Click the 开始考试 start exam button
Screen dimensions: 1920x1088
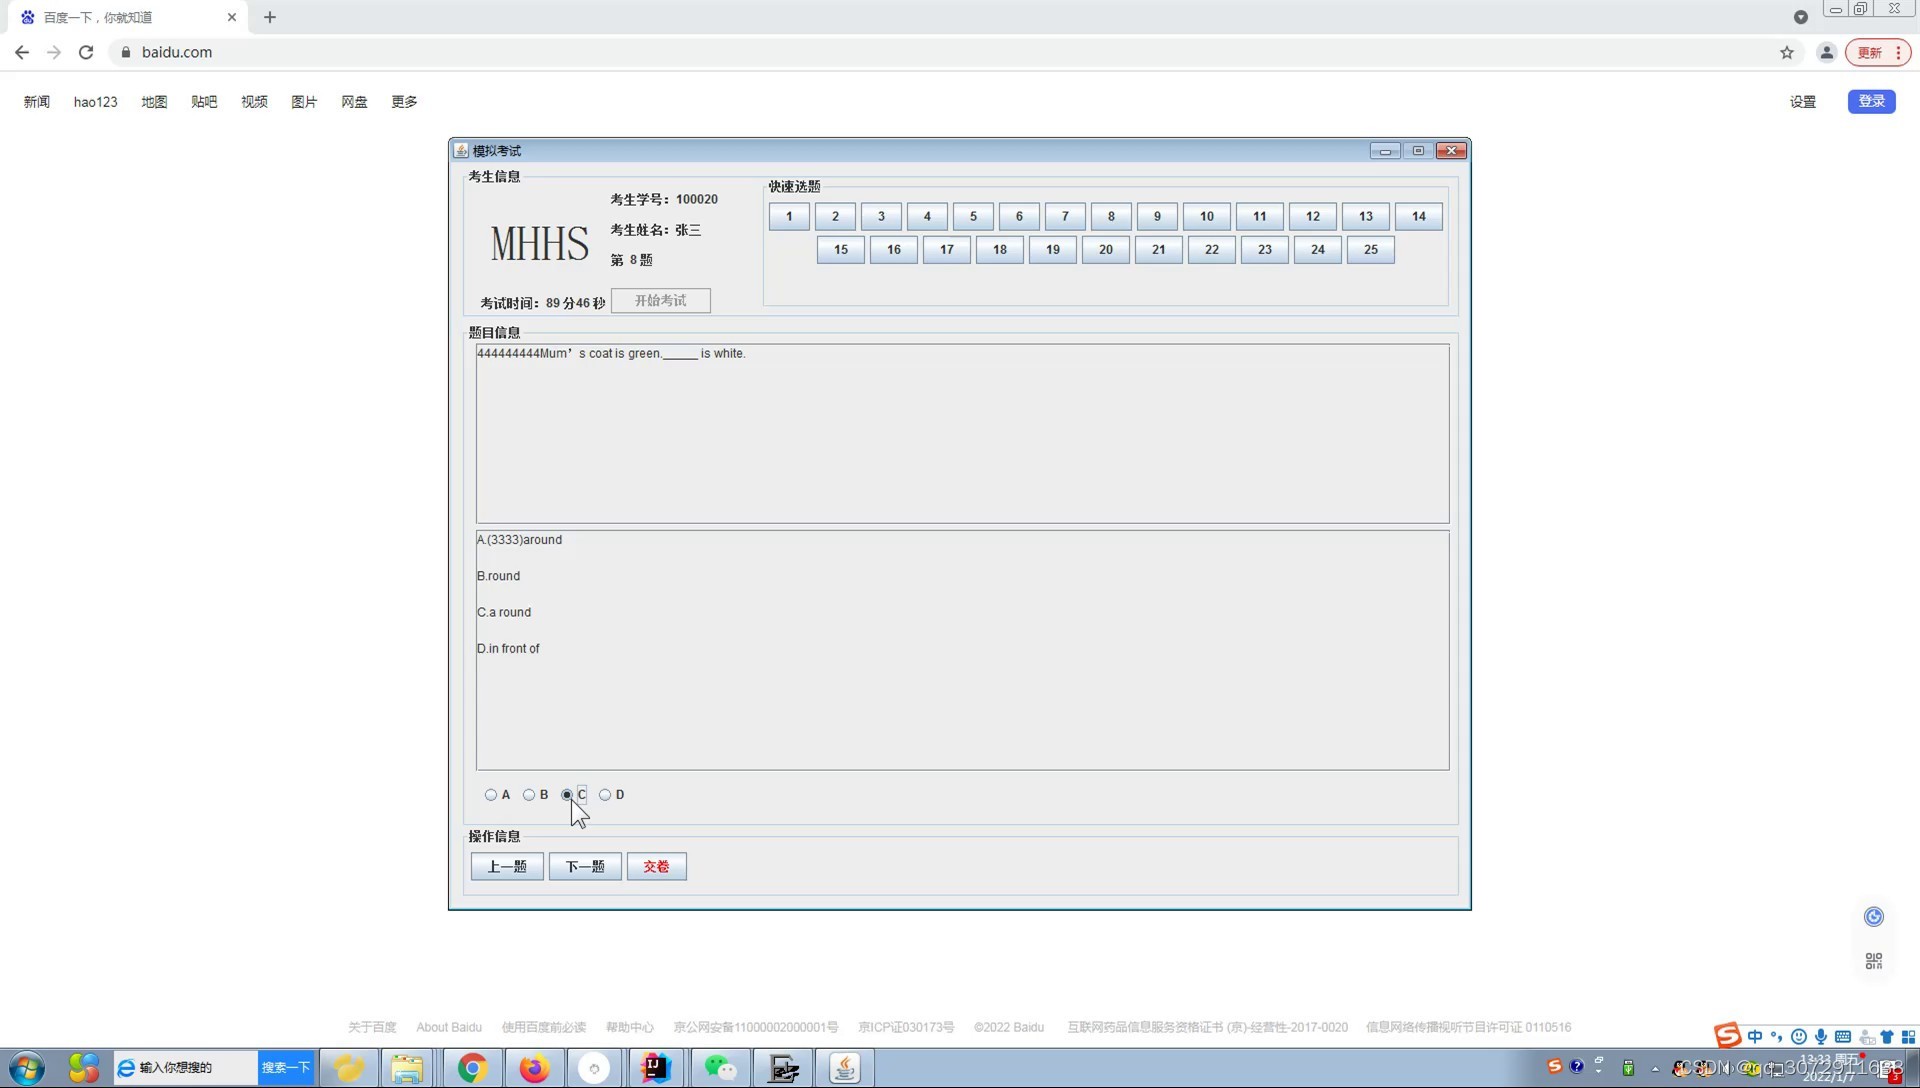tap(660, 301)
